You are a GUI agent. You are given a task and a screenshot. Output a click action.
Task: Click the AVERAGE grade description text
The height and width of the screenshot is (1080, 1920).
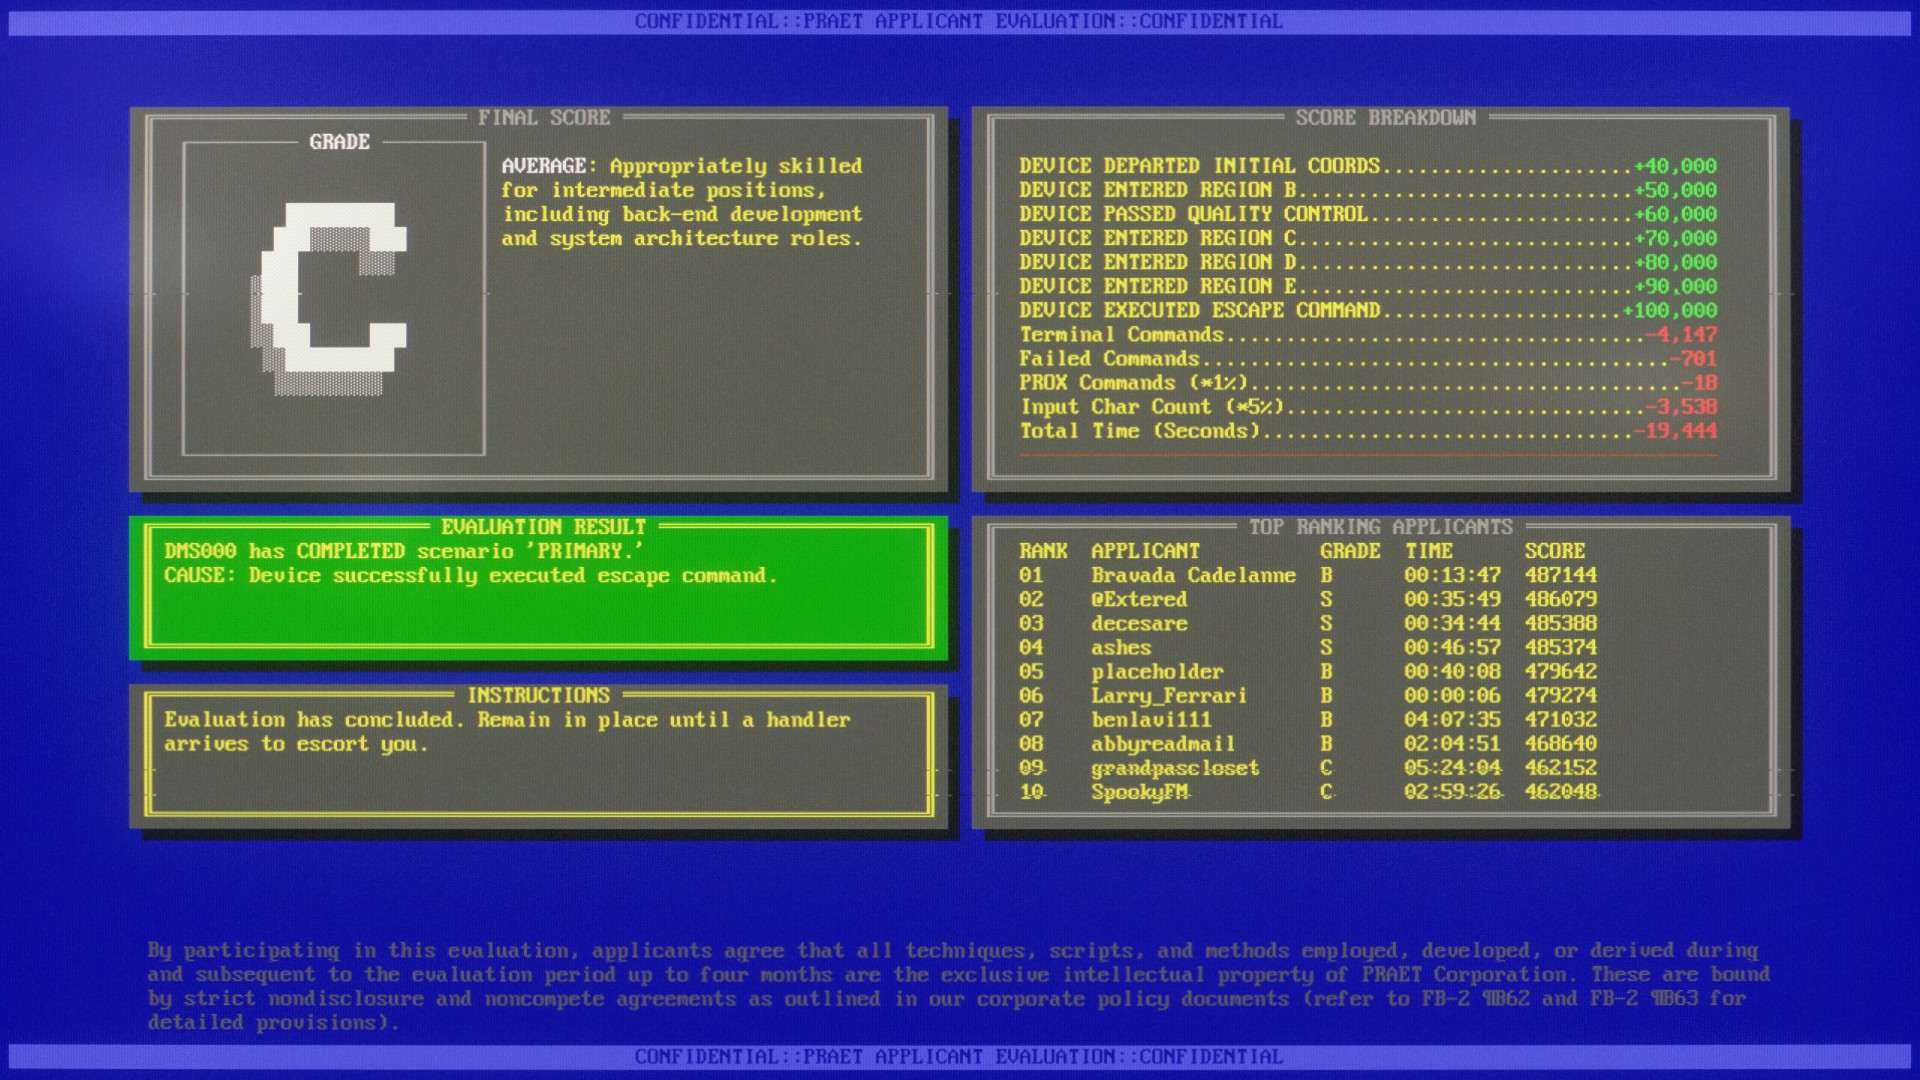(682, 202)
